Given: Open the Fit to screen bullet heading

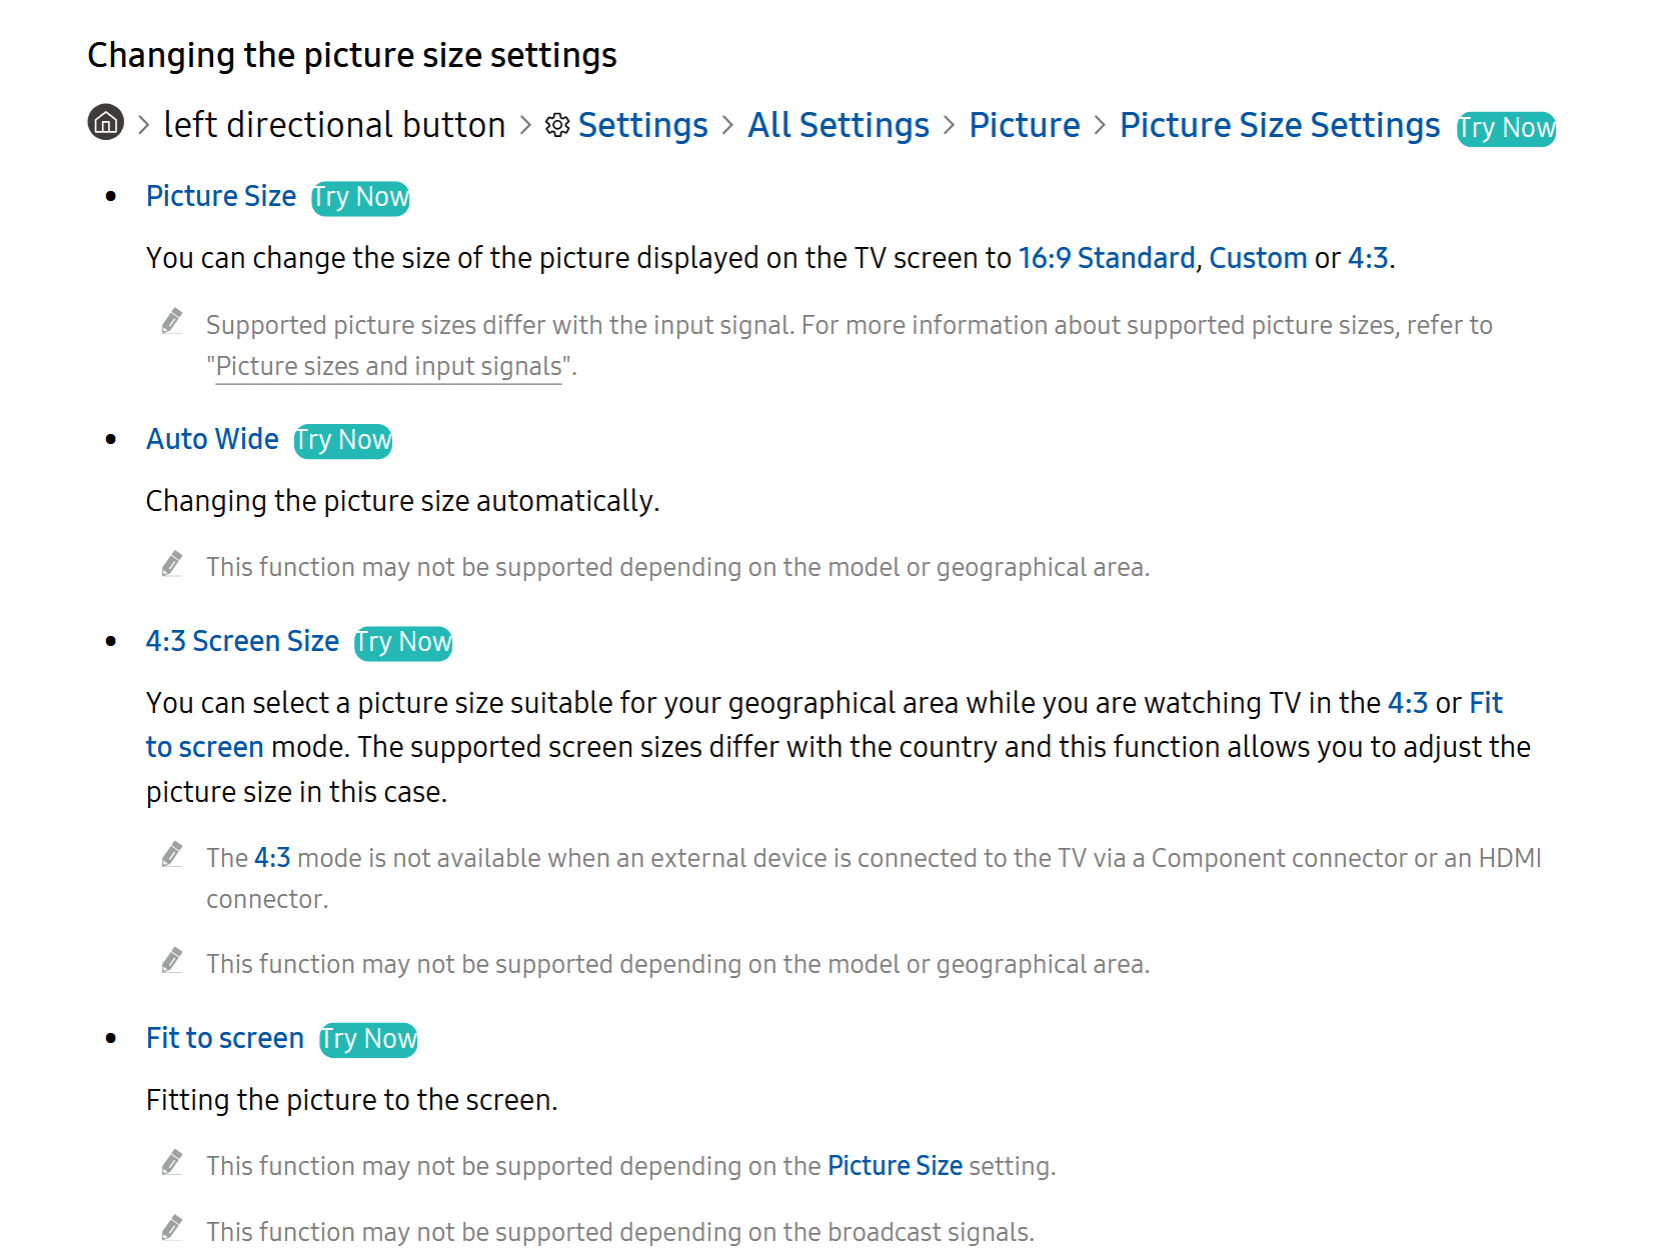Looking at the screenshot, I should [225, 1038].
